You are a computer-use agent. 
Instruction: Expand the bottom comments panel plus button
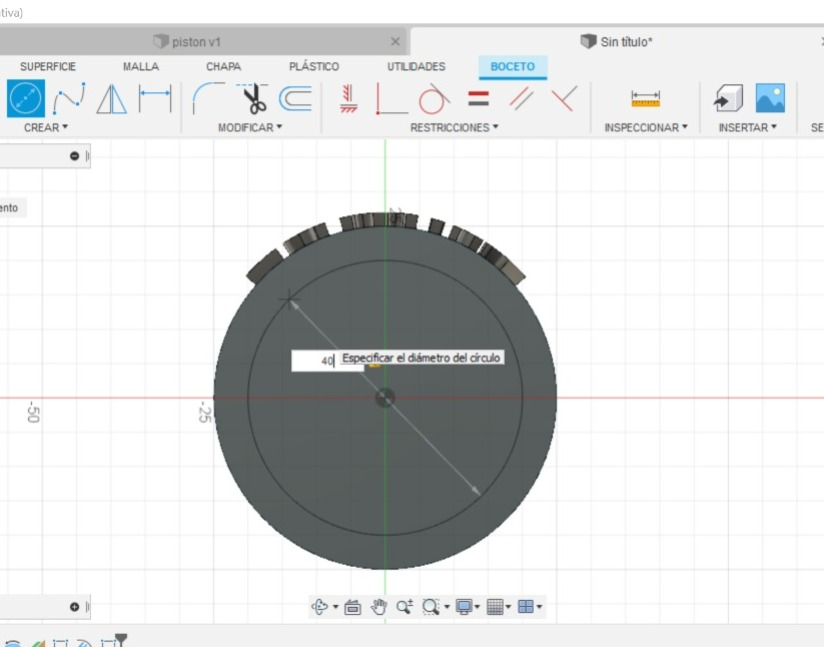(x=75, y=607)
